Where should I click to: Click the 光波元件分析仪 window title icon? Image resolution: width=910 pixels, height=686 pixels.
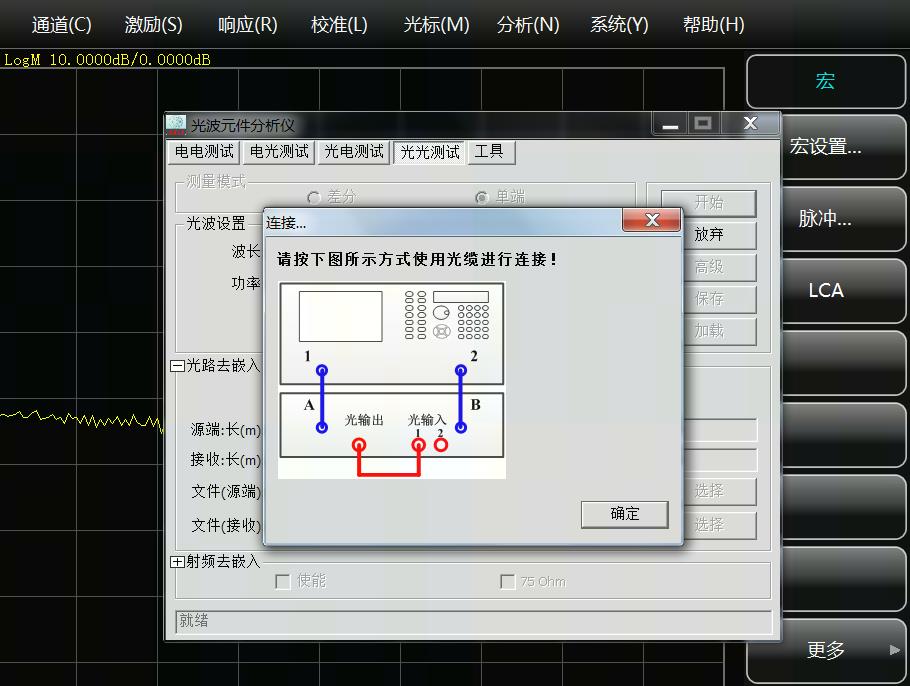[x=176, y=125]
